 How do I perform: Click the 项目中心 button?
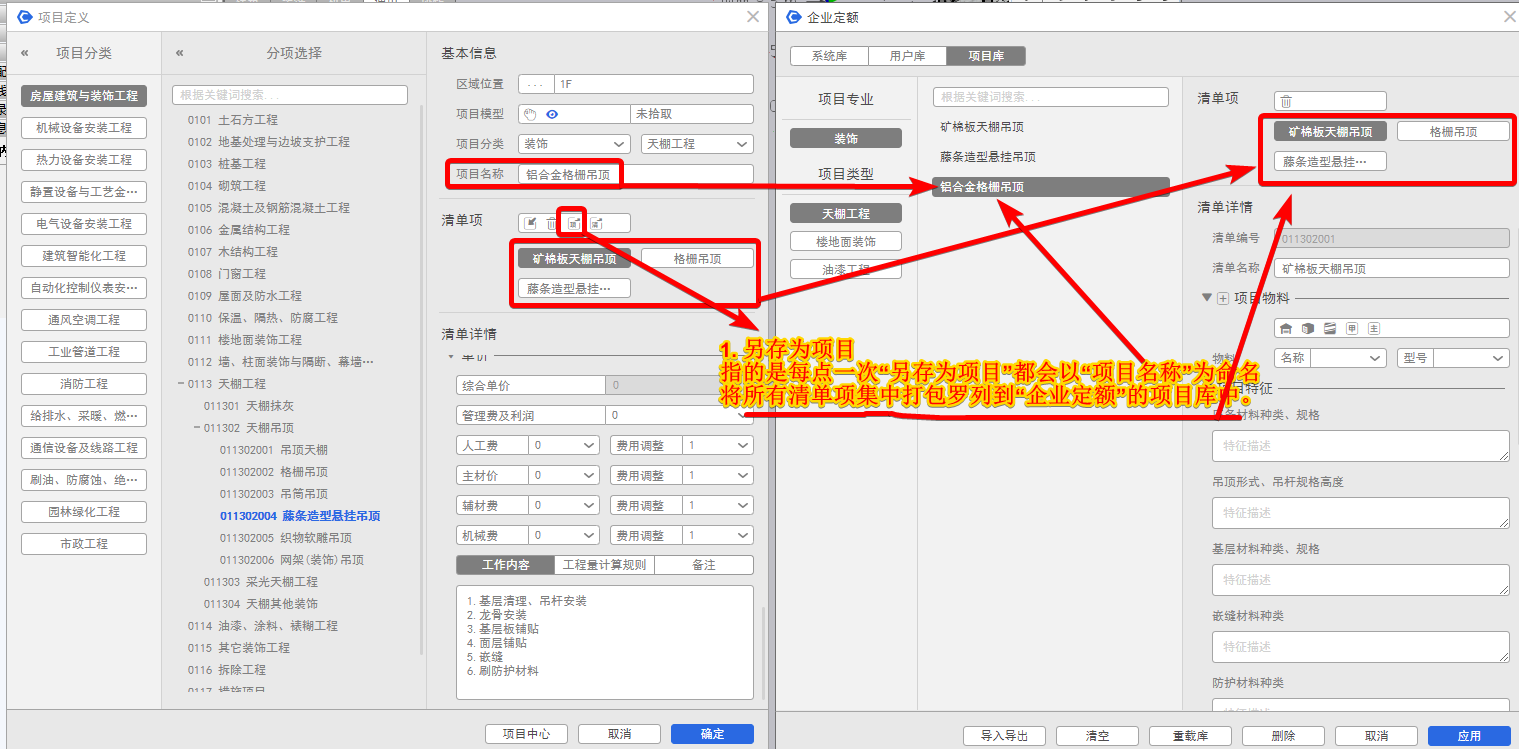coord(526,734)
